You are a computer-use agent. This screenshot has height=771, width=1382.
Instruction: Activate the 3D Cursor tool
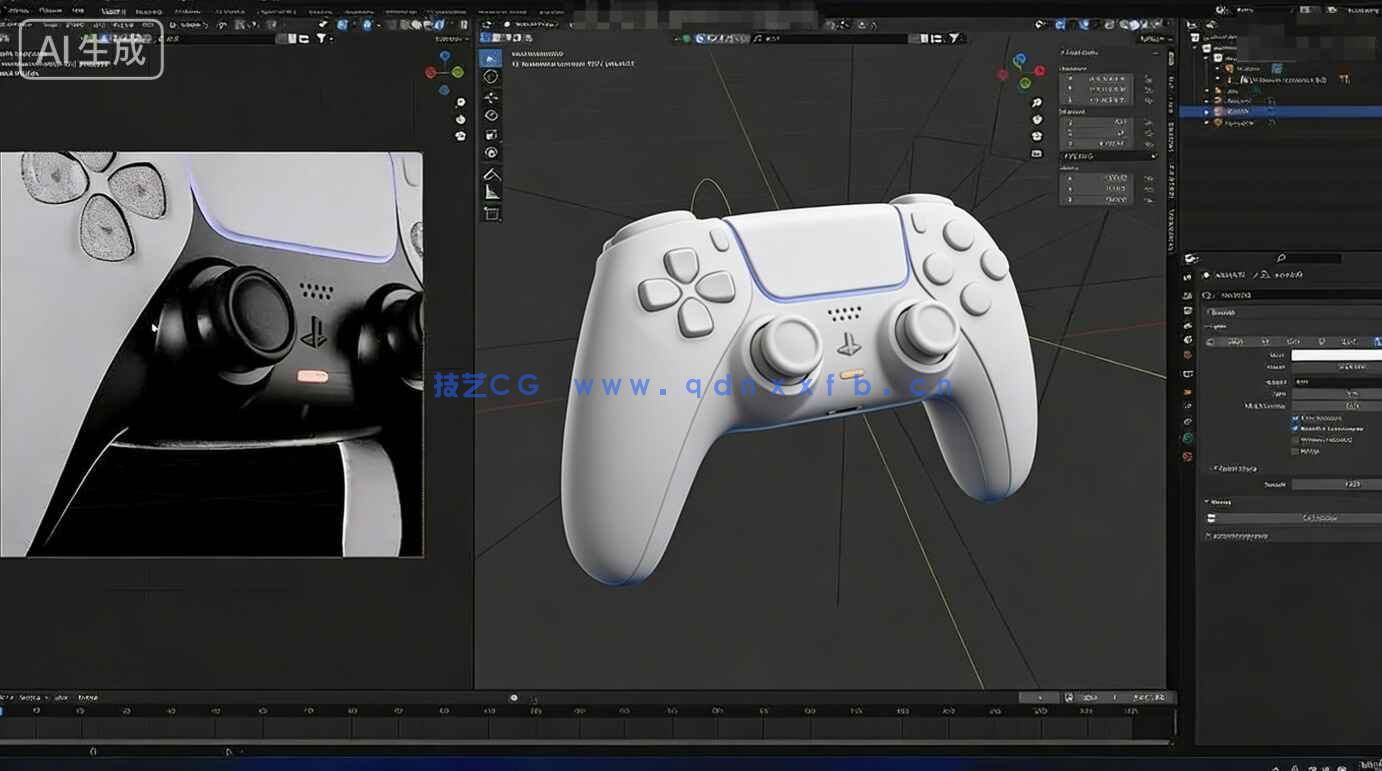point(489,75)
